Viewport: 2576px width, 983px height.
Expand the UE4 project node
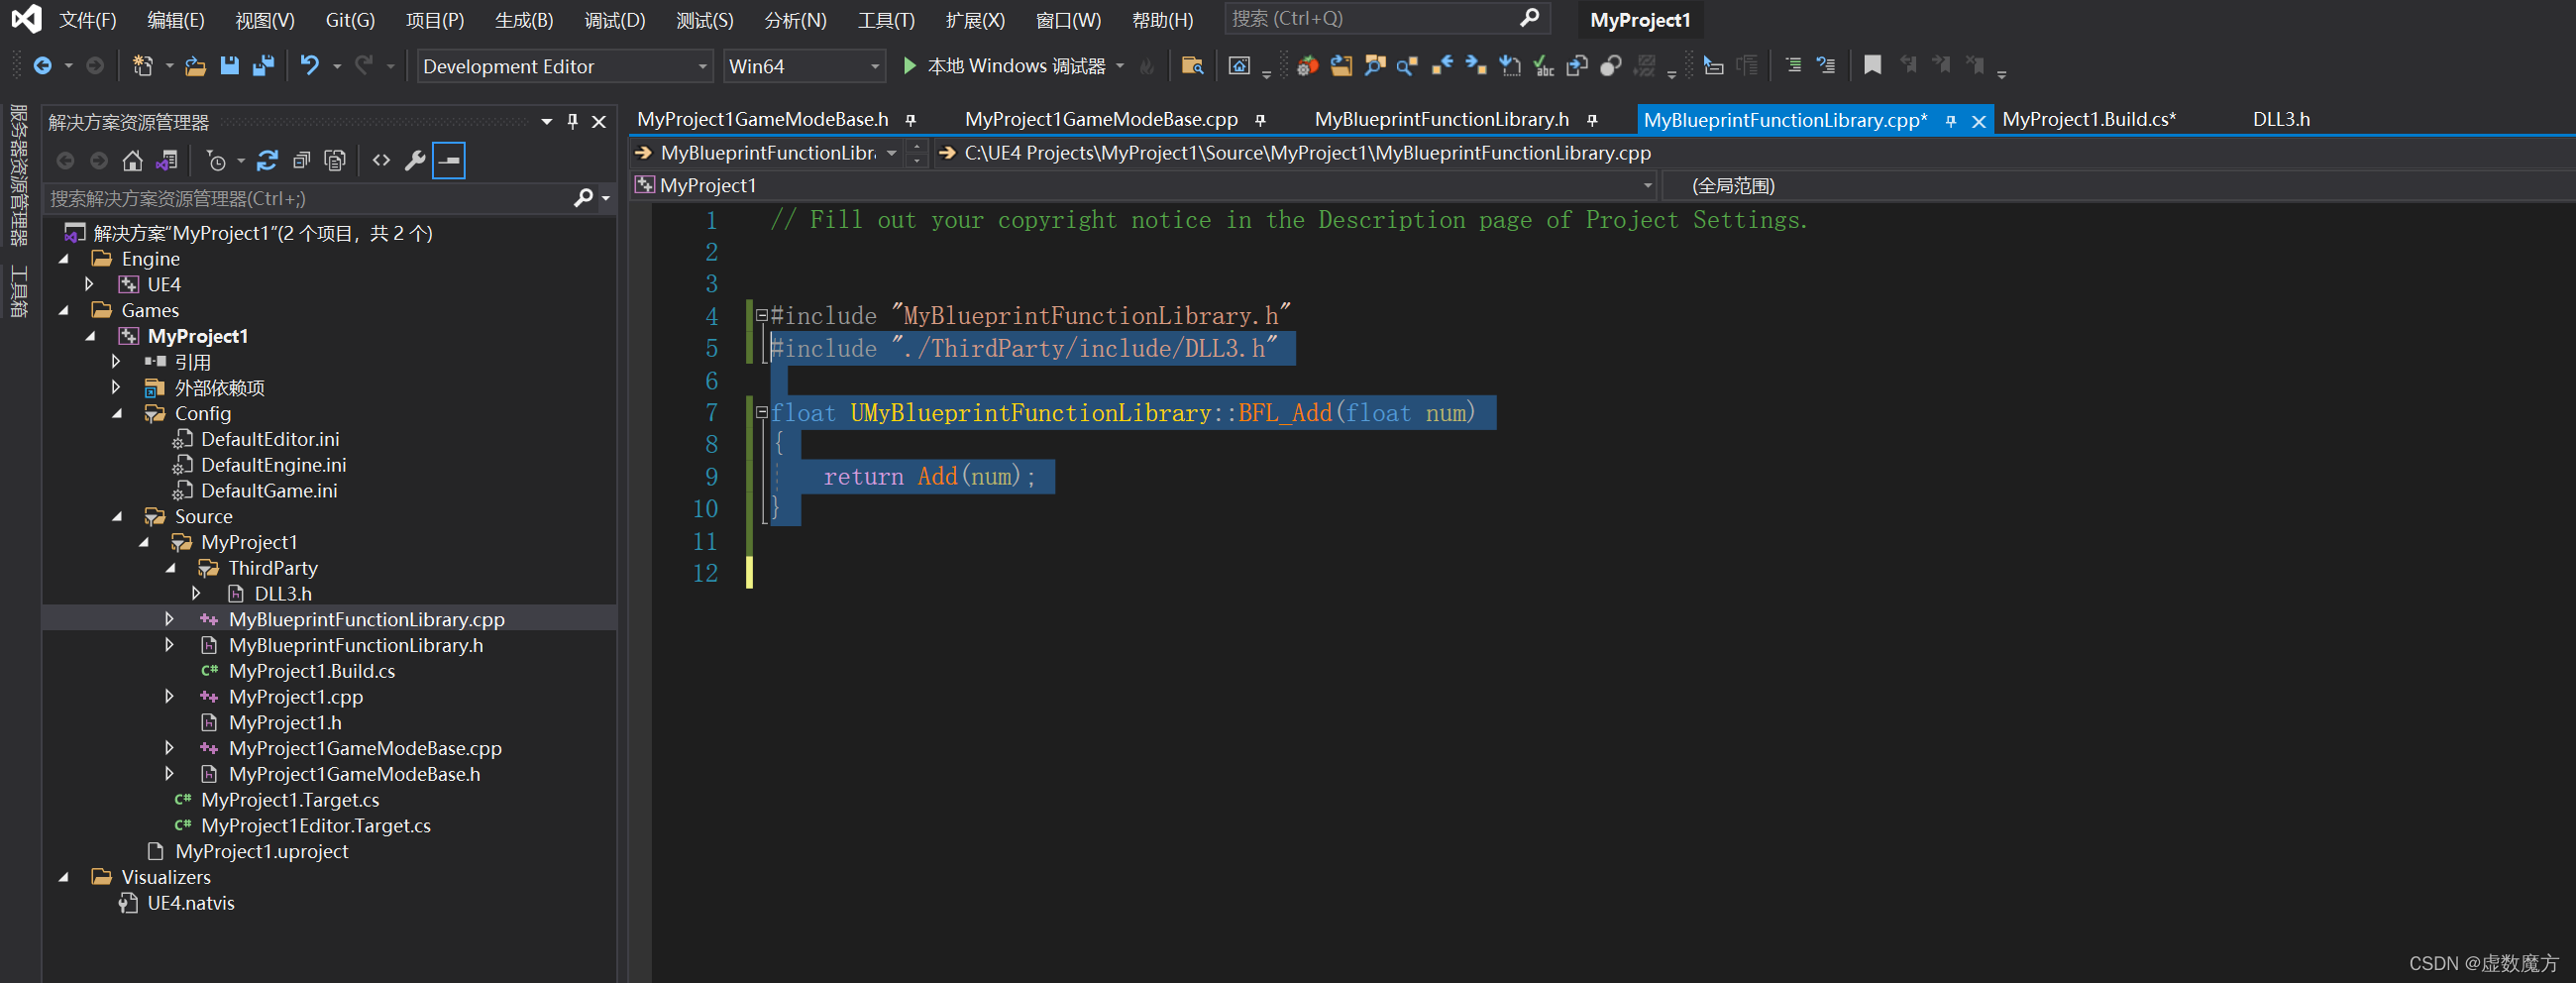(x=90, y=284)
